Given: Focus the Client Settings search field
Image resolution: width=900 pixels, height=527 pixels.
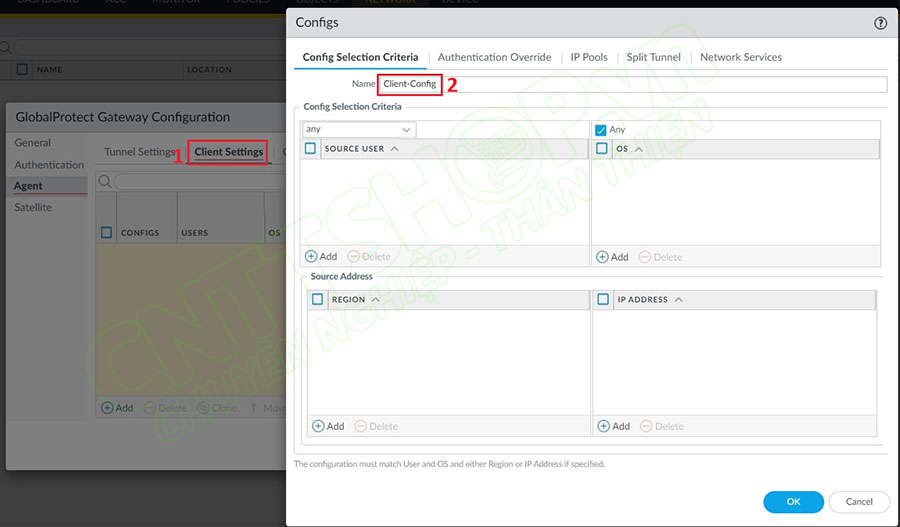Looking at the screenshot, I should pyautogui.click(x=200, y=182).
